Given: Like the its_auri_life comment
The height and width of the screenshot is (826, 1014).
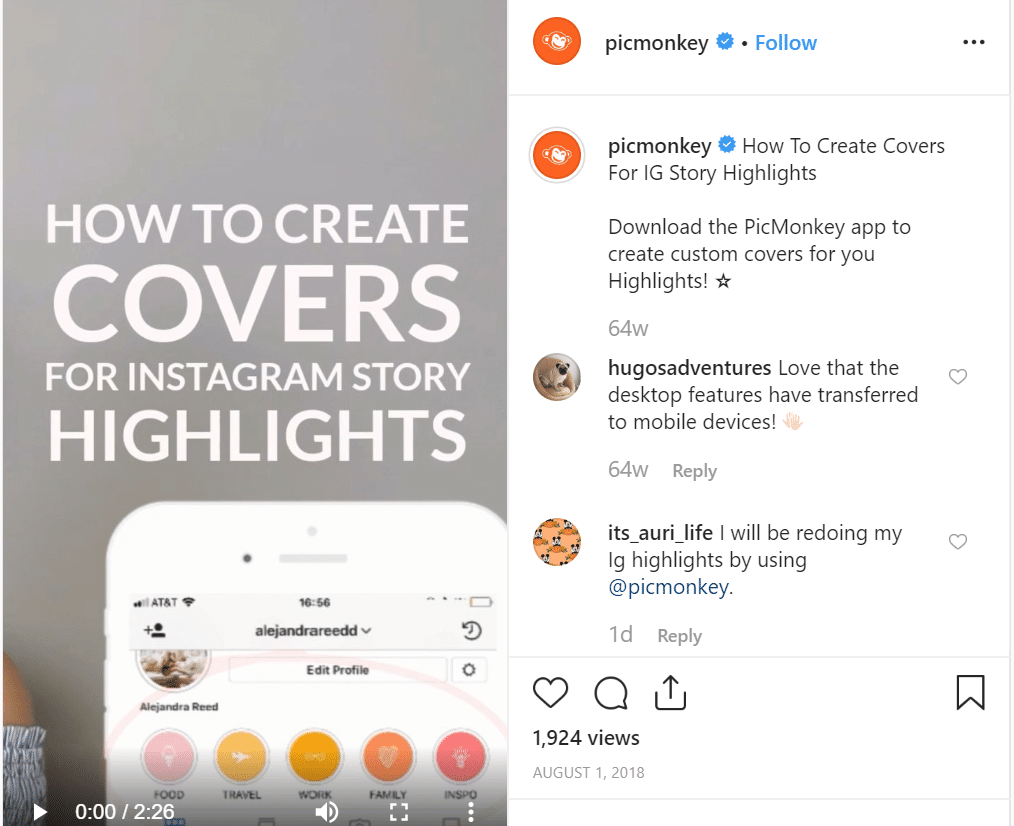Looking at the screenshot, I should pyautogui.click(x=958, y=541).
